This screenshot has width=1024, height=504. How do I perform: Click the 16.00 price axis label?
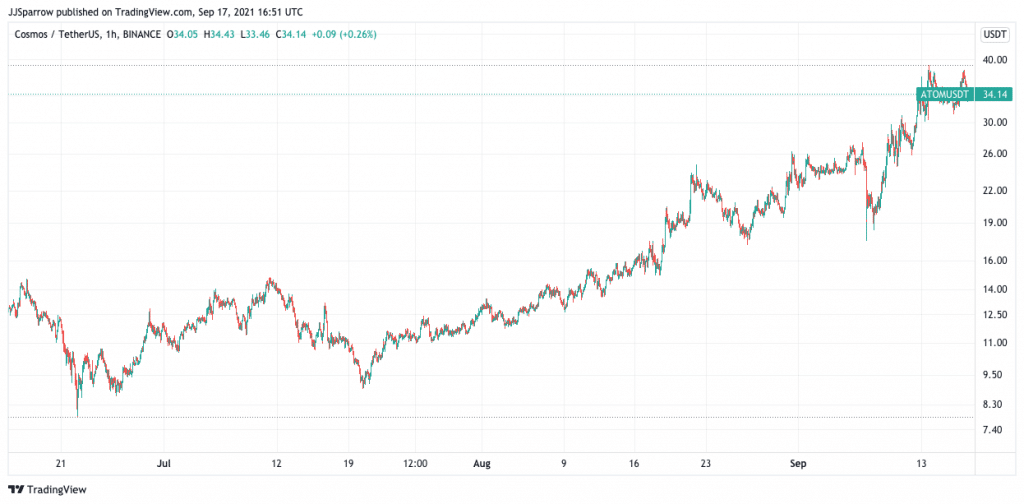tap(995, 261)
